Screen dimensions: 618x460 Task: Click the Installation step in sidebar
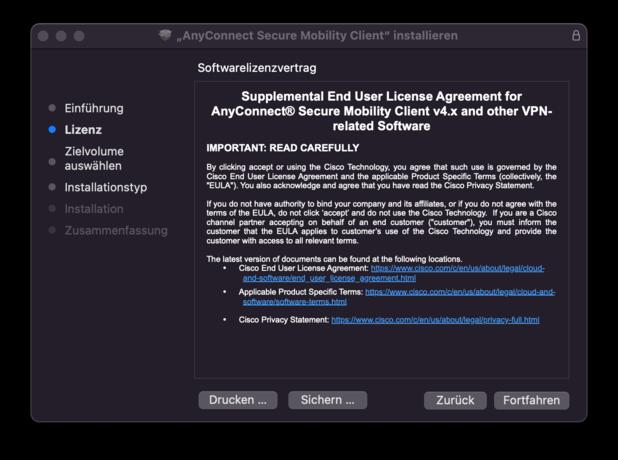94,209
